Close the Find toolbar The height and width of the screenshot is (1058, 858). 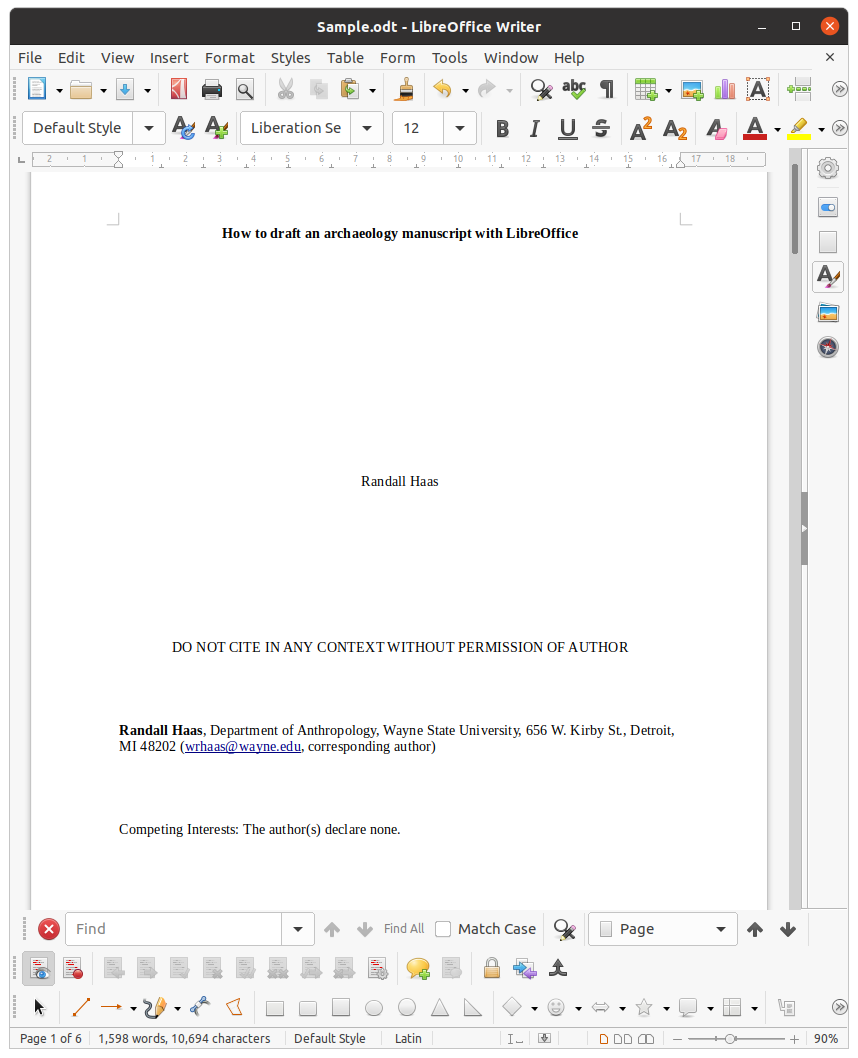49,929
